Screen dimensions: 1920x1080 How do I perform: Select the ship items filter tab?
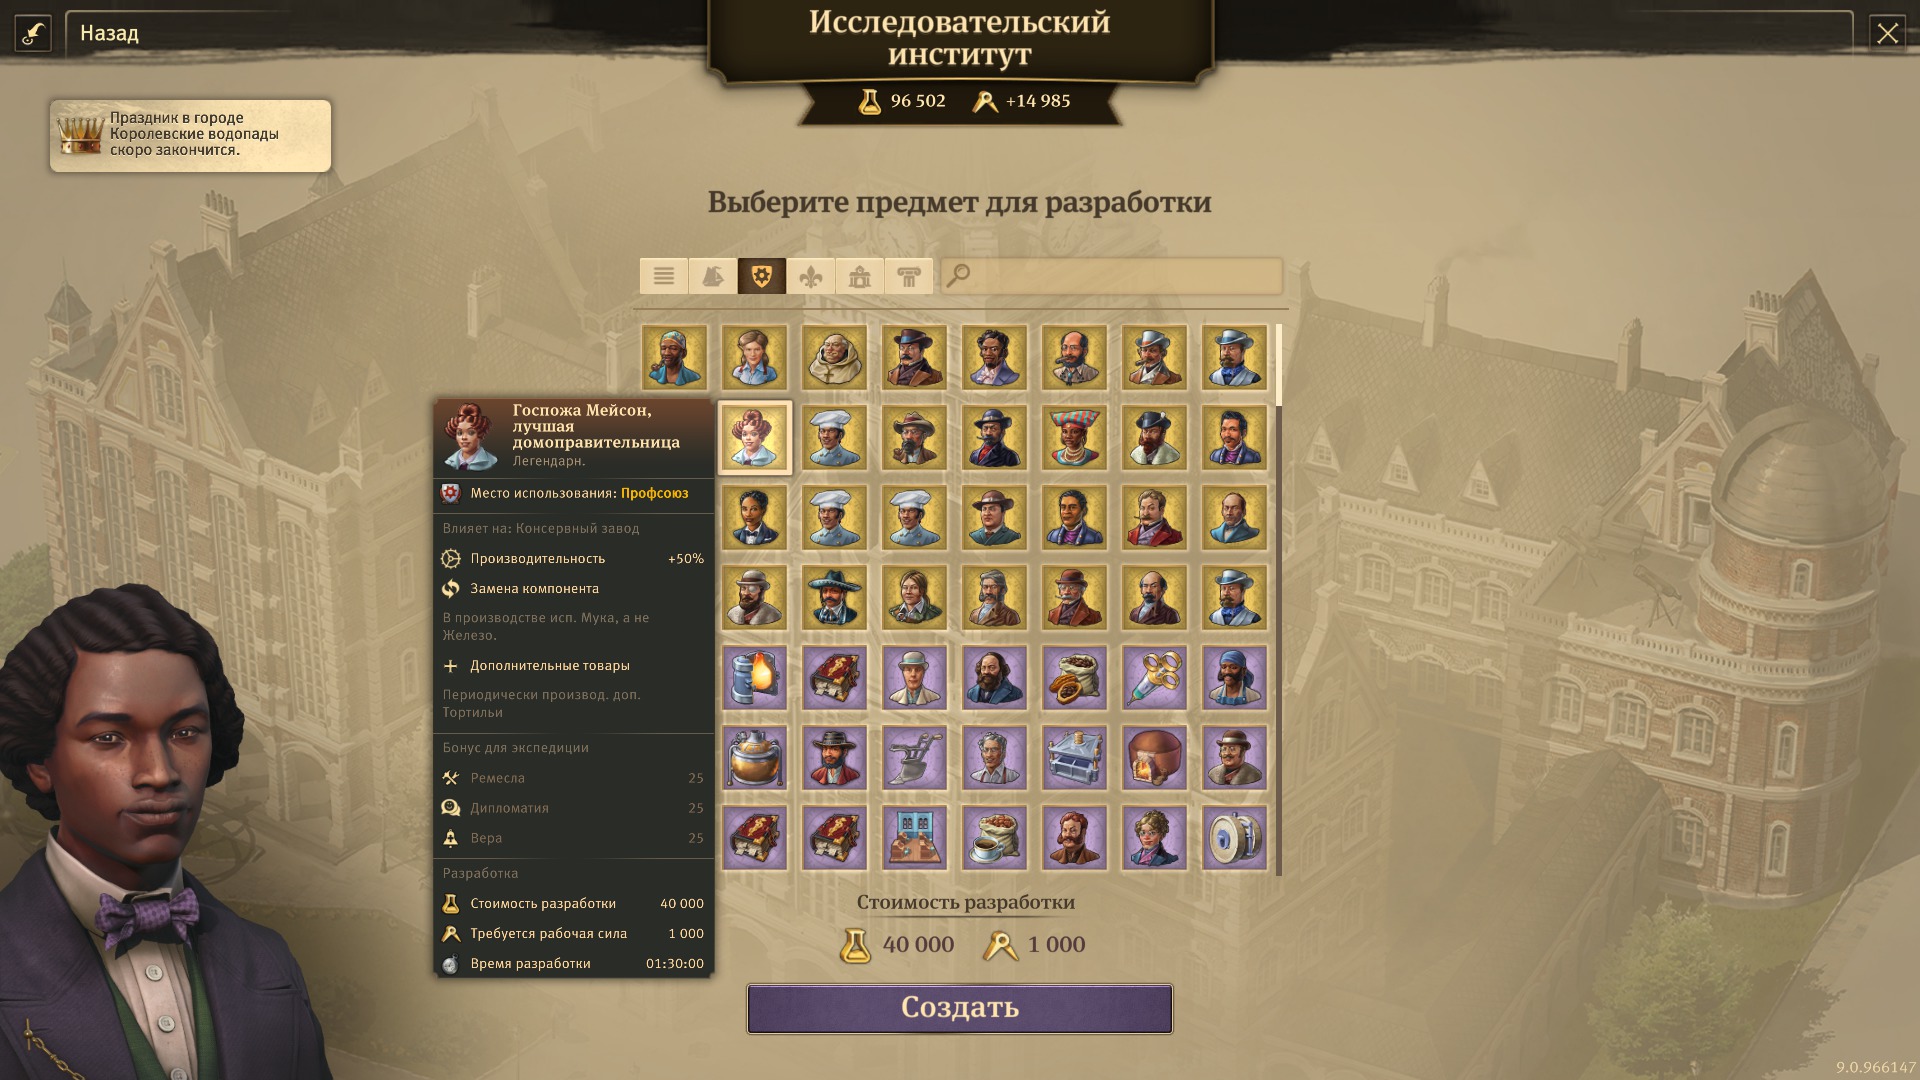712,276
